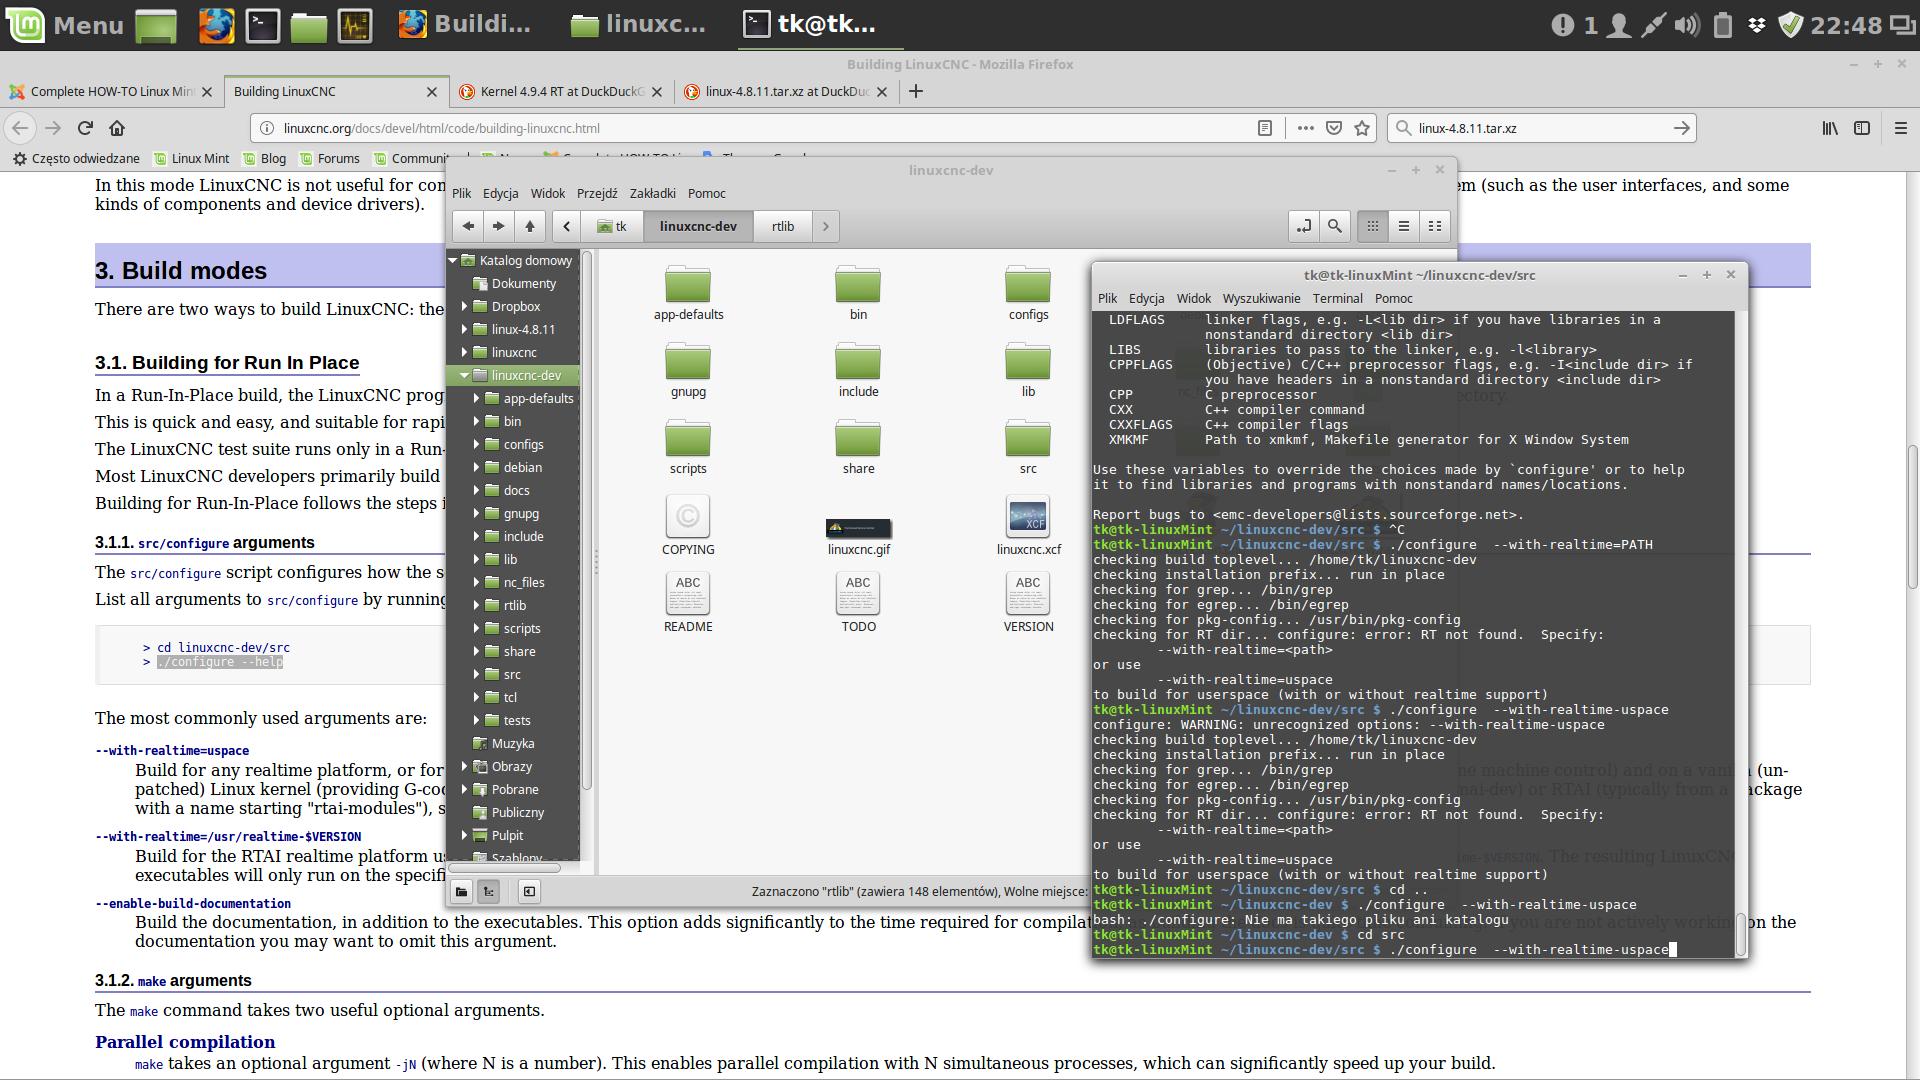Open the system monitor panel launcher icon
This screenshot has width=1920, height=1080.
pos(354,25)
